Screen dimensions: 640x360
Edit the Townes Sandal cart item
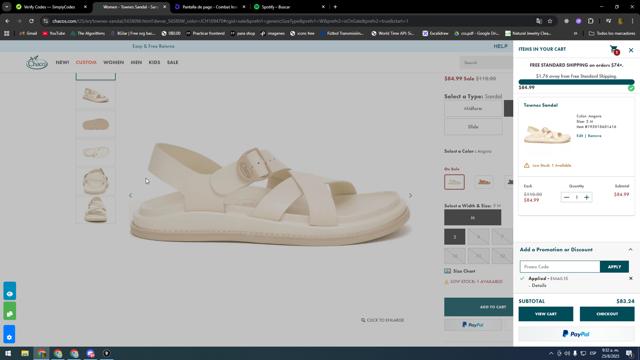[579, 136]
